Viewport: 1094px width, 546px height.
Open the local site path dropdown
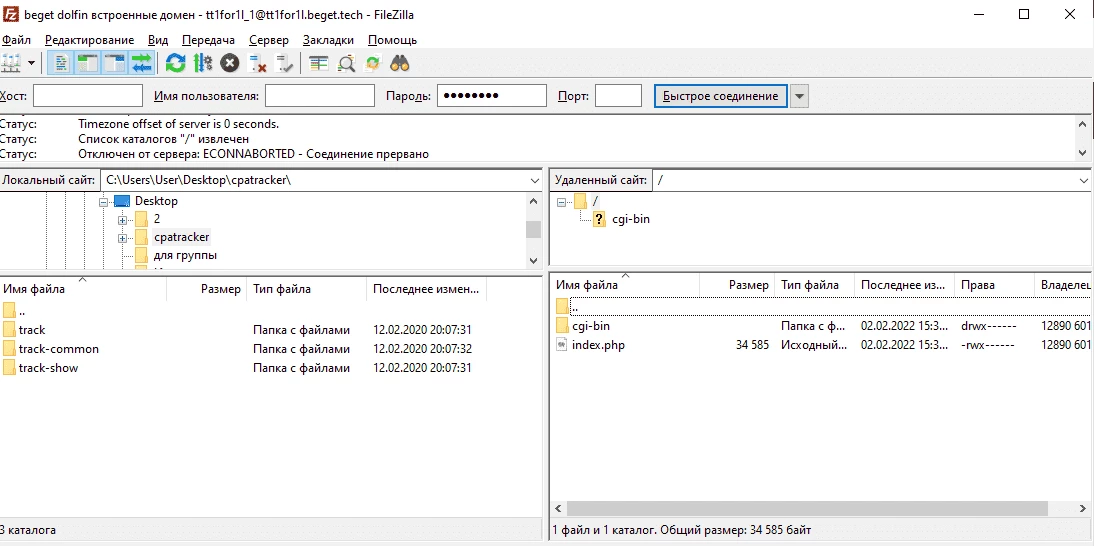[x=534, y=180]
